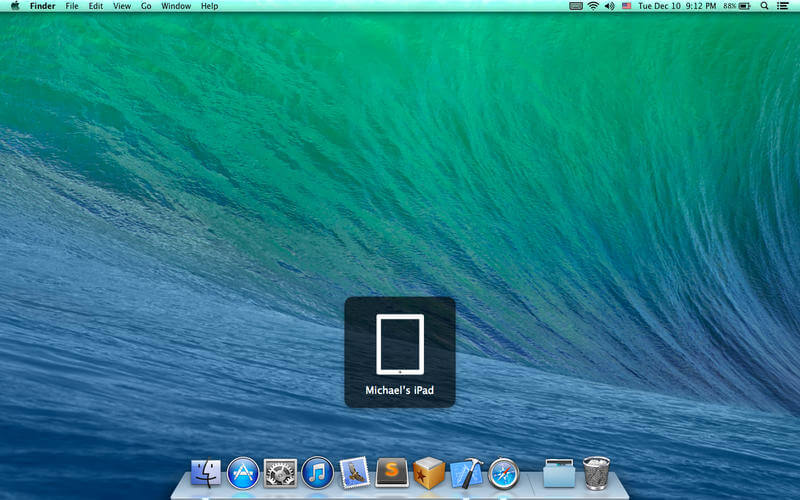Open System Preferences gear icon in Dock
This screenshot has width=800, height=500.
coord(280,473)
